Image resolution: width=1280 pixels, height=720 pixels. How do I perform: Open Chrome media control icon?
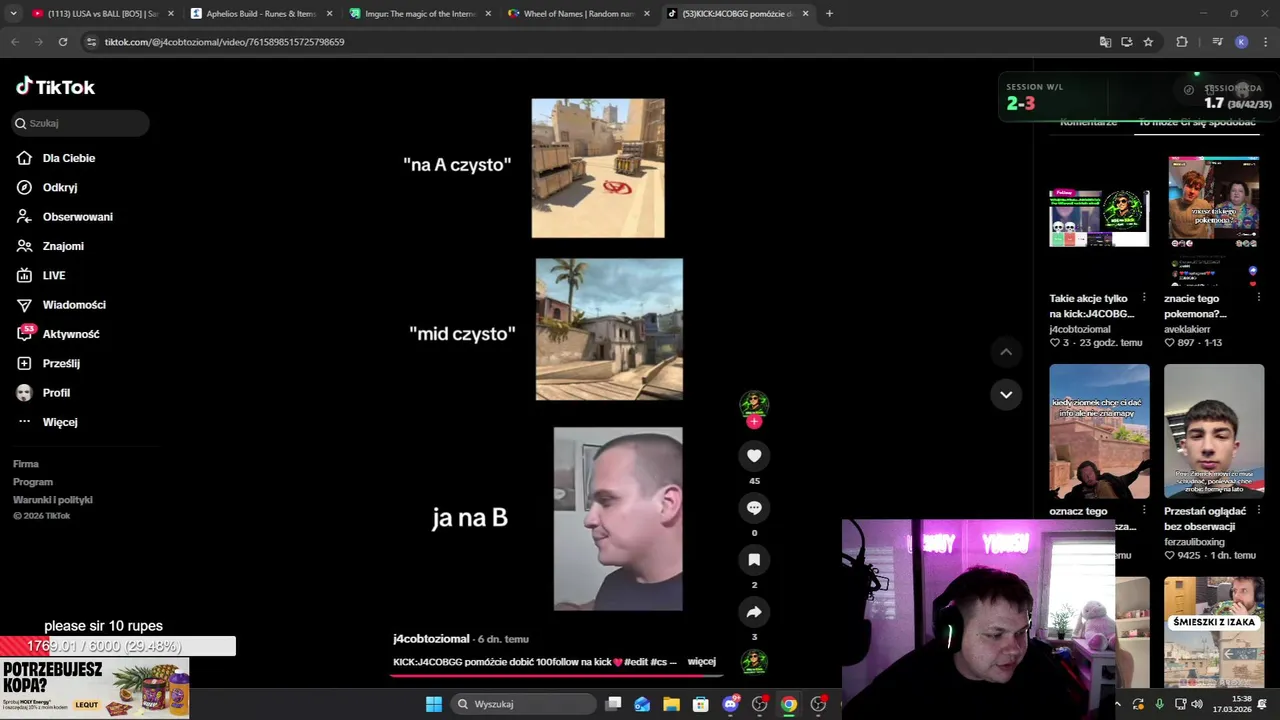(x=1217, y=42)
